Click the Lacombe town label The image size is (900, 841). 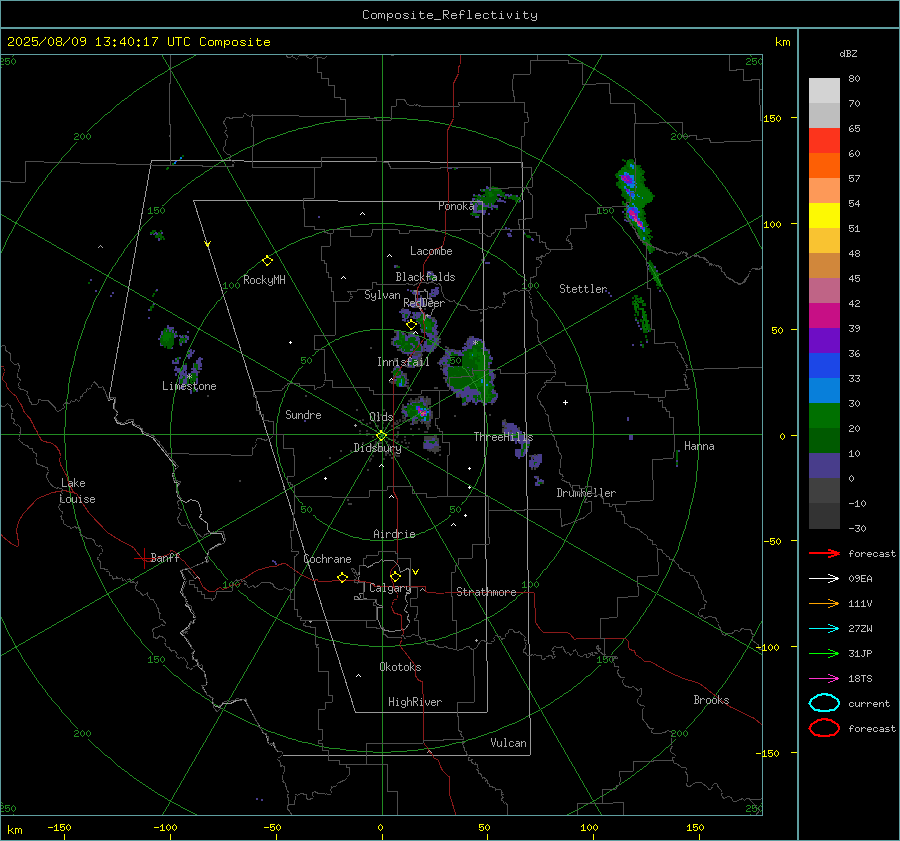[x=431, y=251]
